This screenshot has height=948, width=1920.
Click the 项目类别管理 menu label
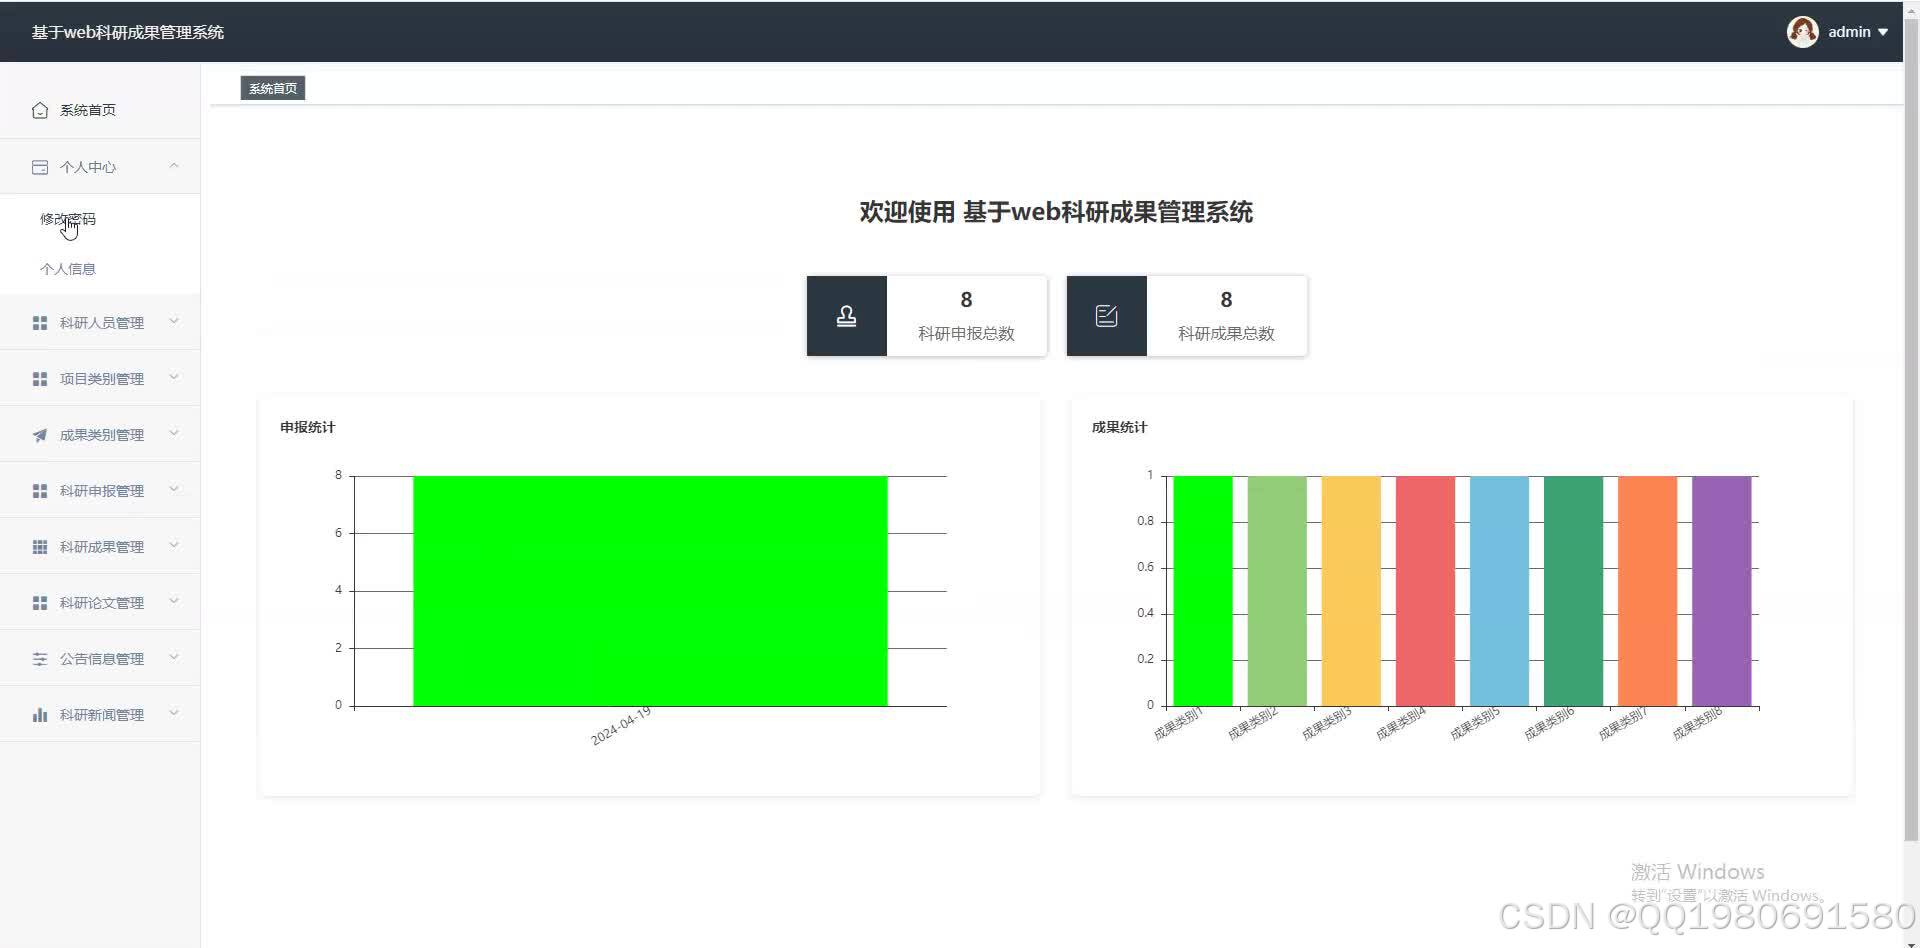(x=102, y=379)
